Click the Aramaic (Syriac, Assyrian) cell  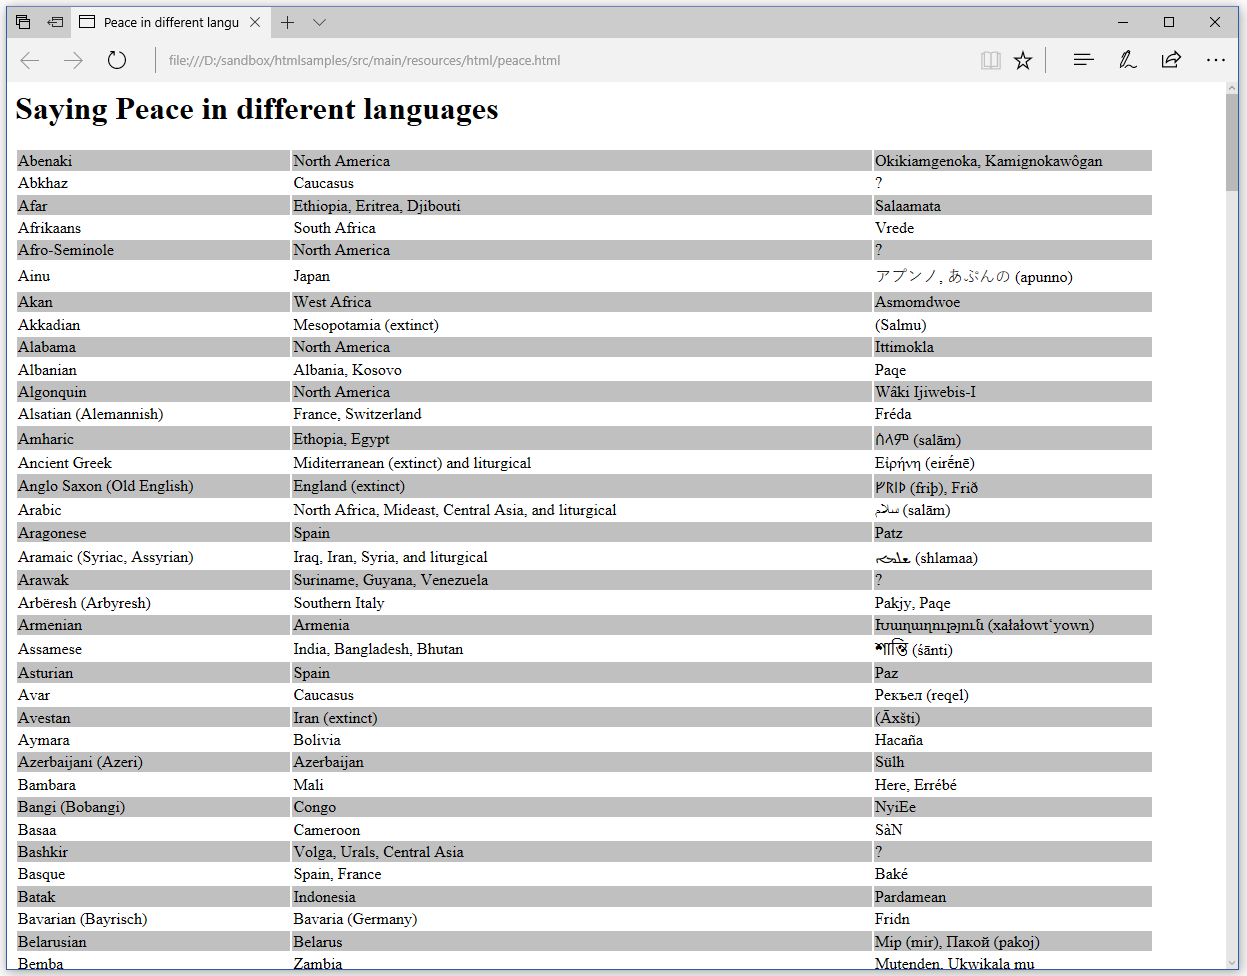point(153,557)
